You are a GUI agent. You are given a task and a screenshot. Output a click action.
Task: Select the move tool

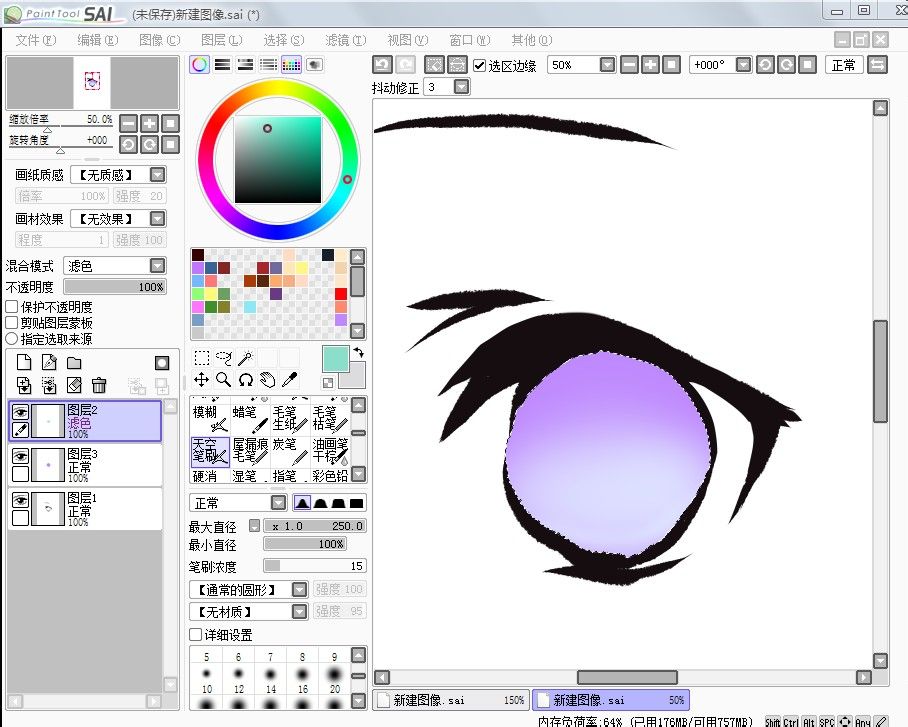(202, 379)
